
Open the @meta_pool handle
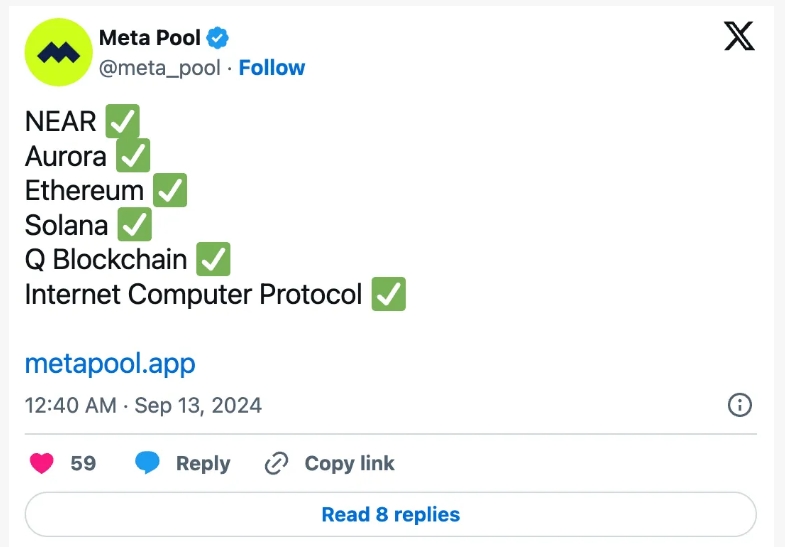[160, 68]
